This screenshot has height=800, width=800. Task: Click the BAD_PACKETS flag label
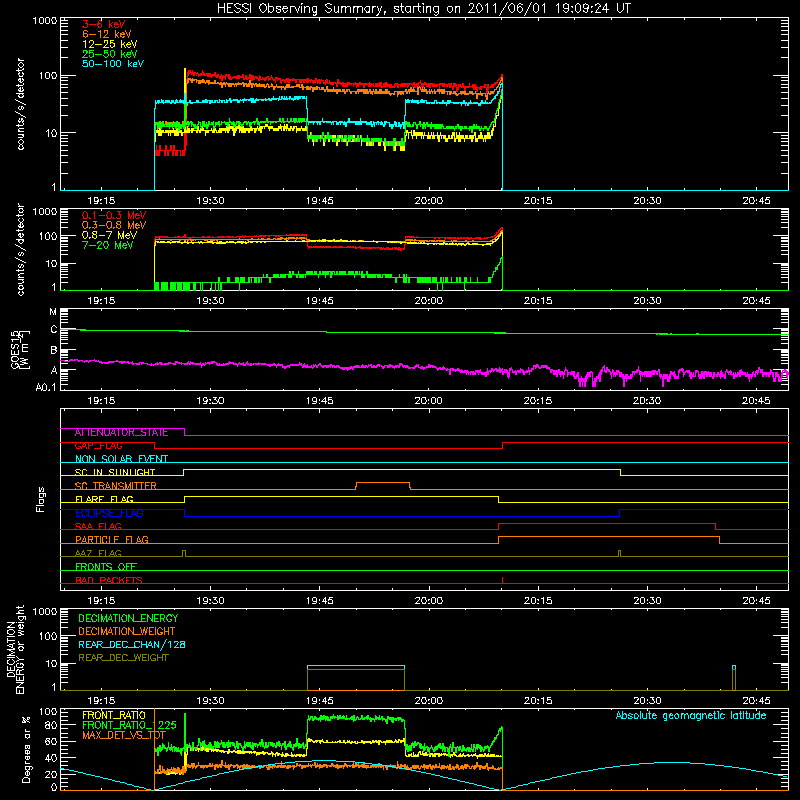click(x=109, y=580)
